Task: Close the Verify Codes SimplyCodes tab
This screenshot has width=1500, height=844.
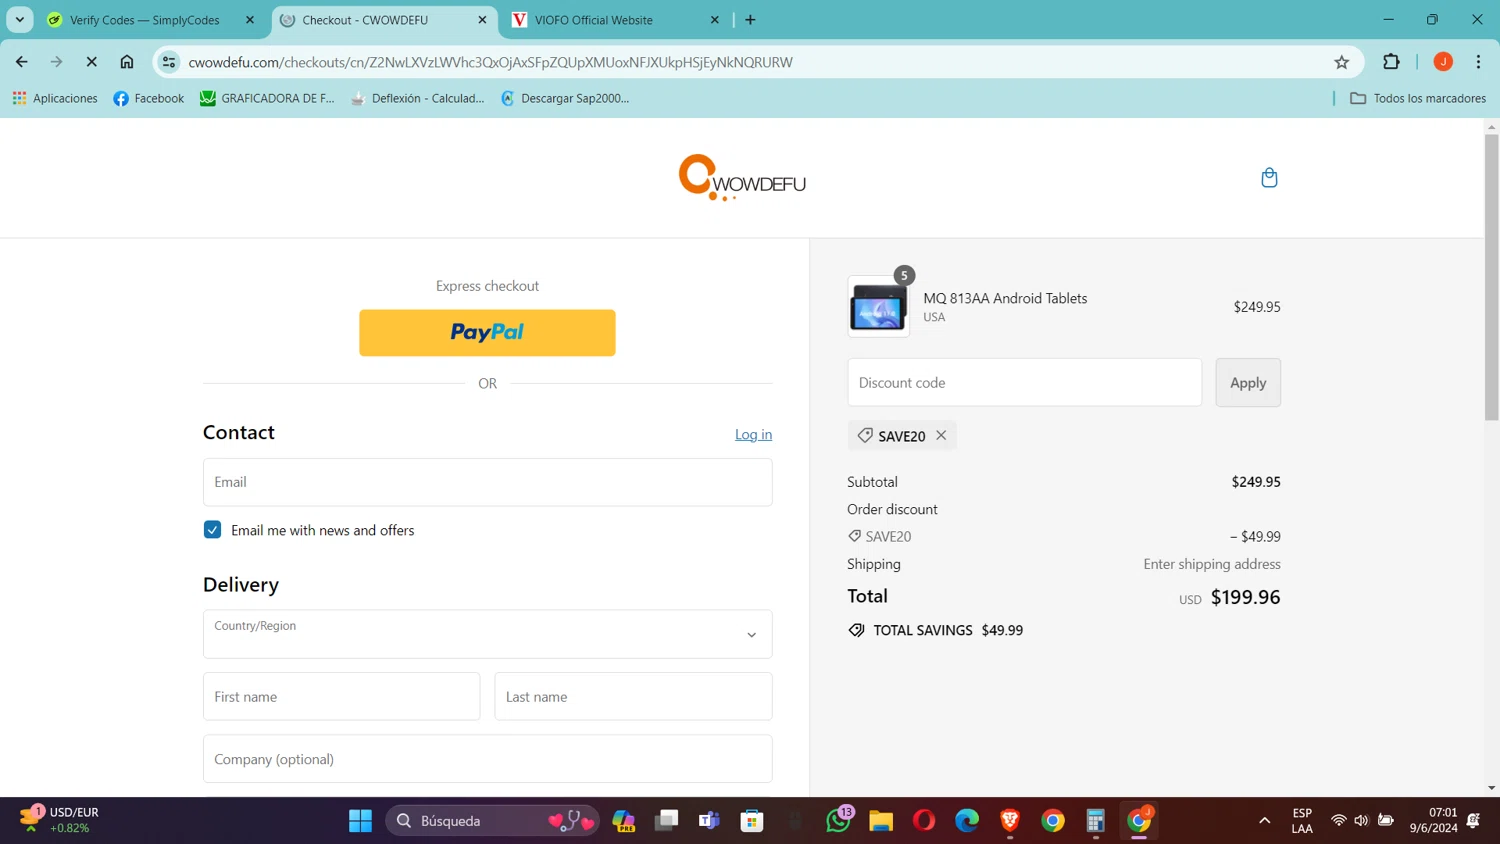Action: 250,20
